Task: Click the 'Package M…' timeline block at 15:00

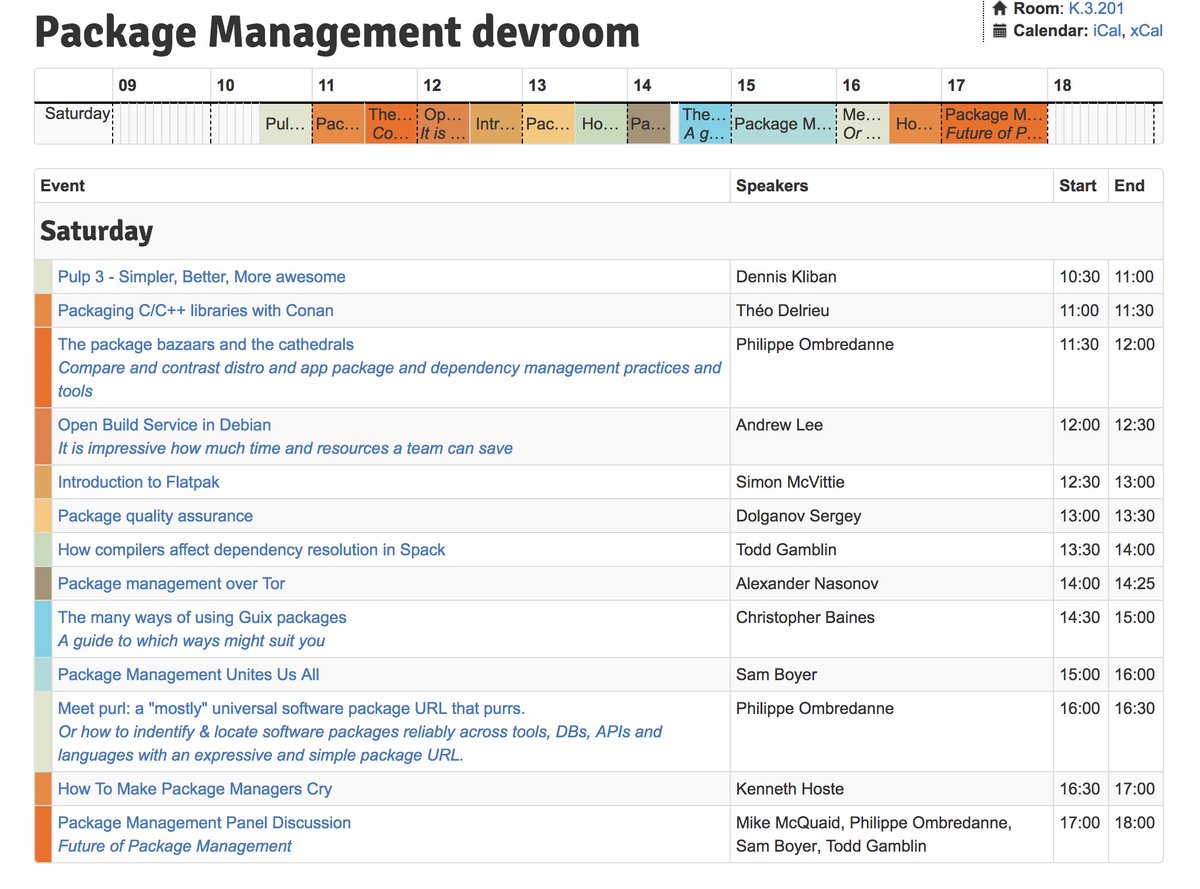Action: coord(784,124)
